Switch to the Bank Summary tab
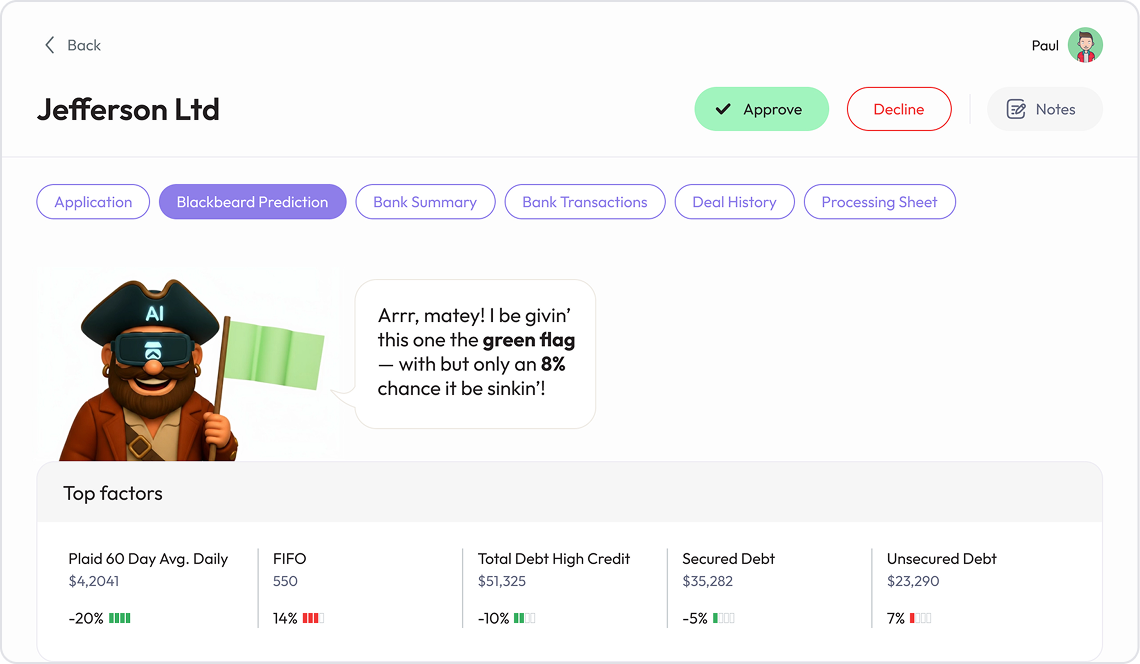 click(425, 201)
